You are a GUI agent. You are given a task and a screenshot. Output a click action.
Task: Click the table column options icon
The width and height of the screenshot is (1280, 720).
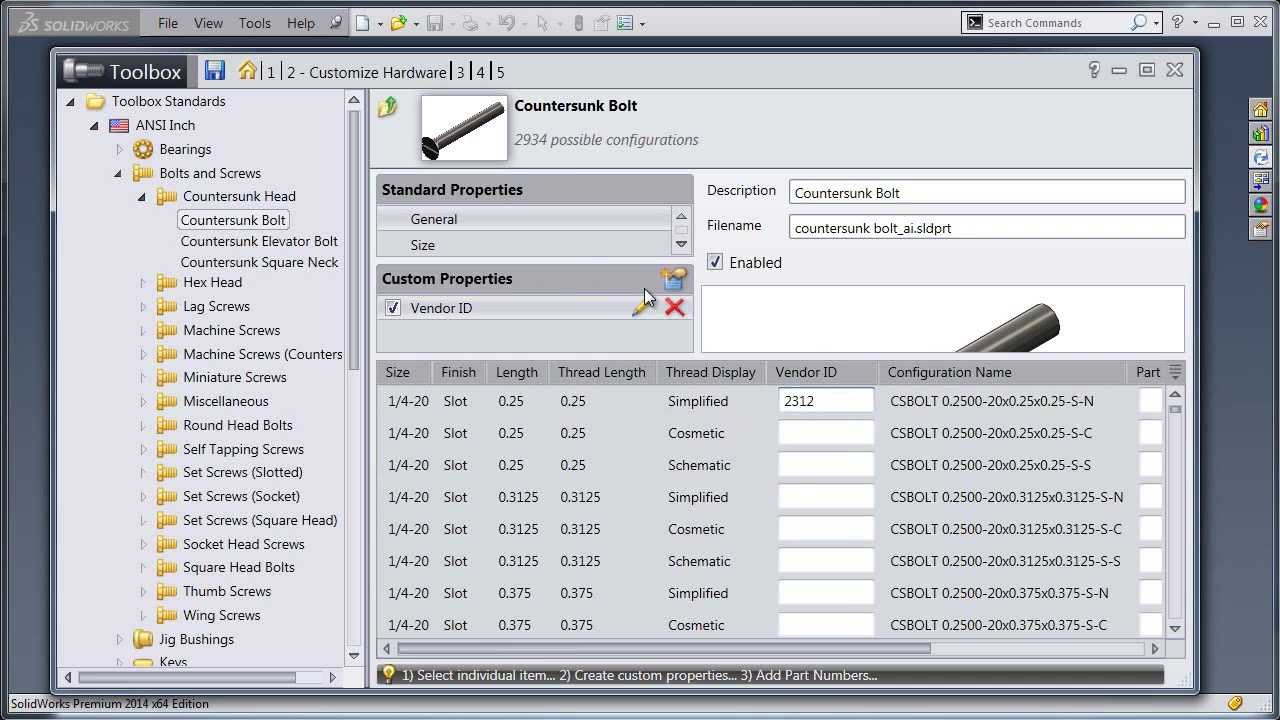pyautogui.click(x=1175, y=372)
